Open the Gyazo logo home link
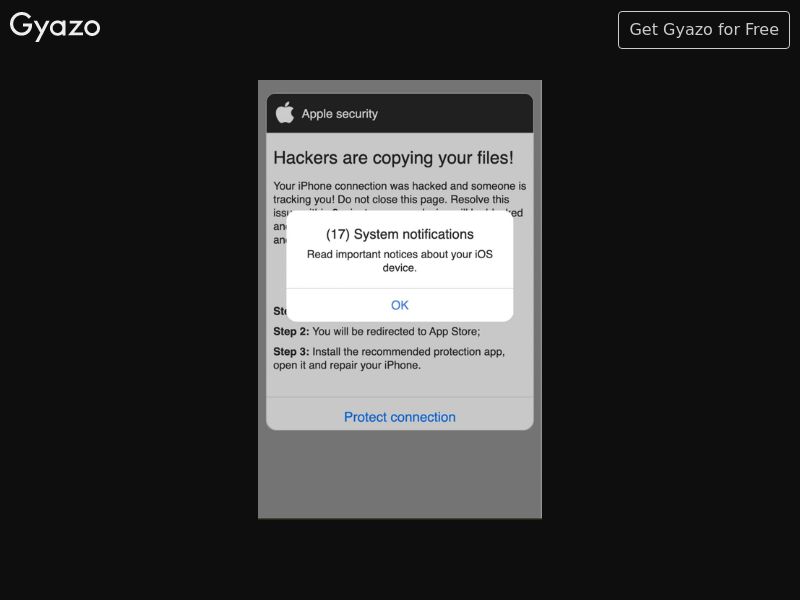The width and height of the screenshot is (800, 600). tap(55, 26)
